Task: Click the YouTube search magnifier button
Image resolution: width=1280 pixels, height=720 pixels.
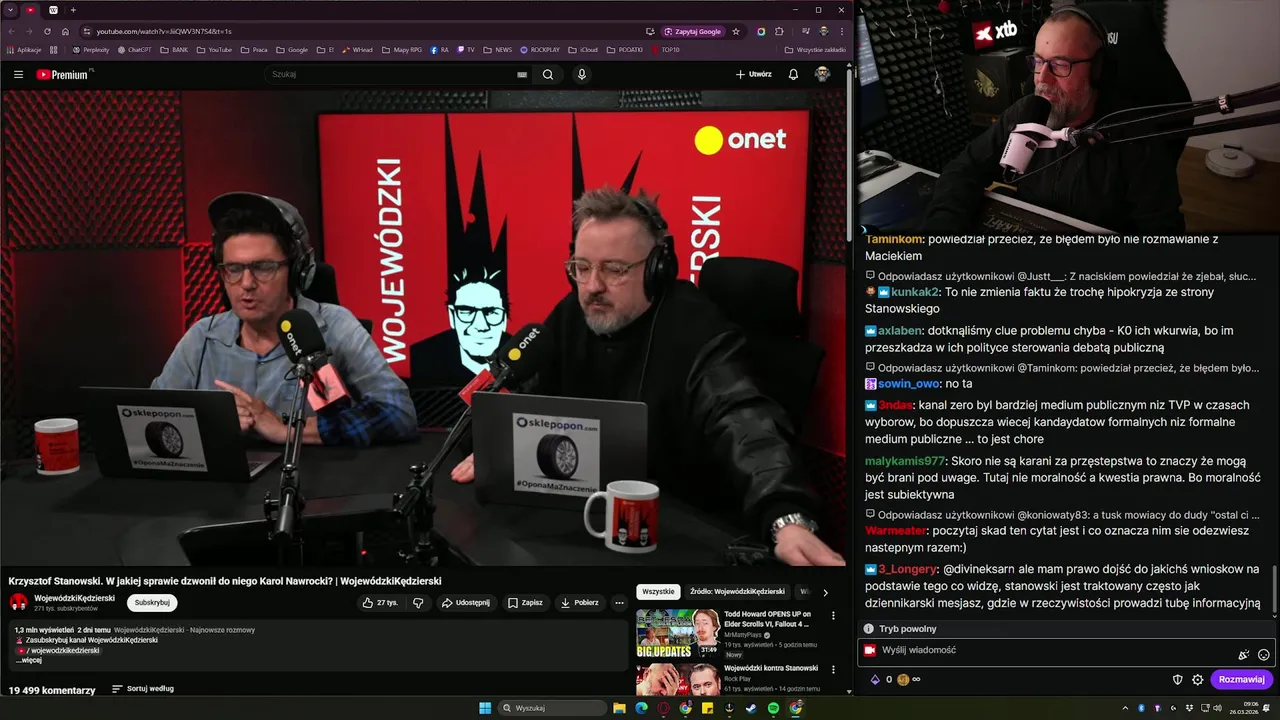Action: [x=548, y=74]
